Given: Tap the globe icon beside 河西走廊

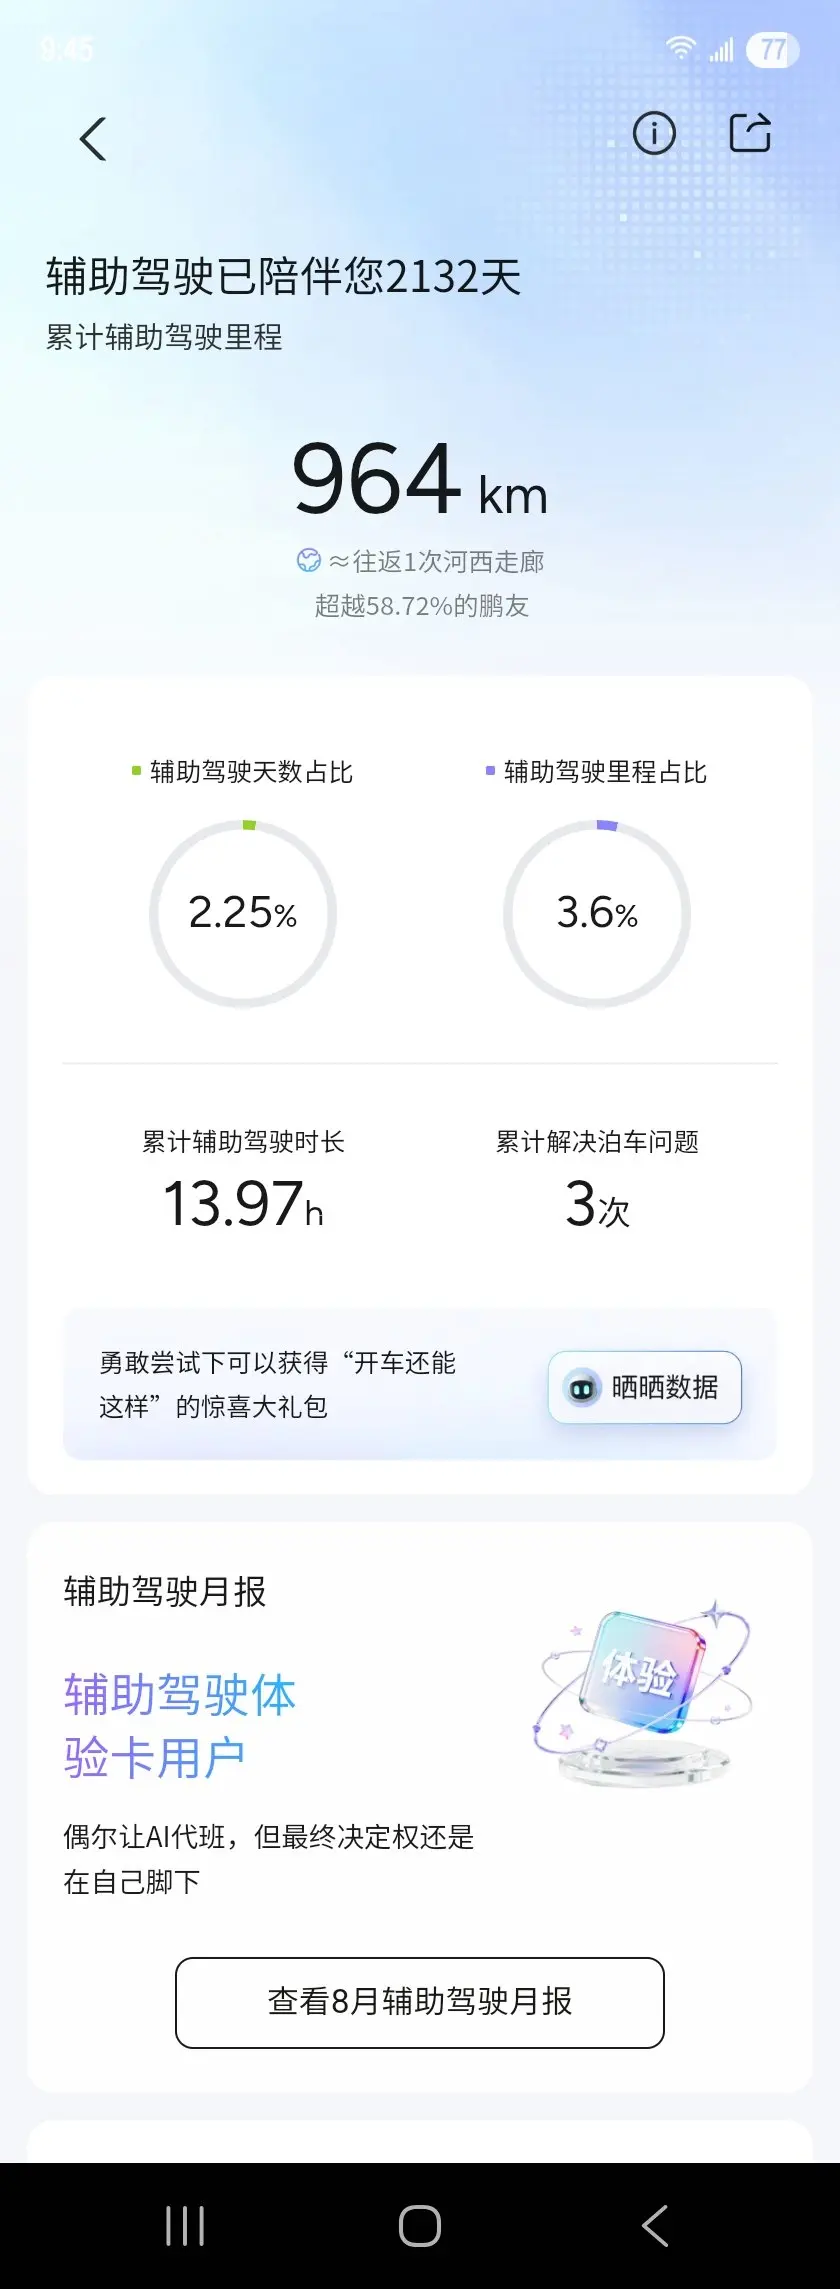Looking at the screenshot, I should 309,561.
